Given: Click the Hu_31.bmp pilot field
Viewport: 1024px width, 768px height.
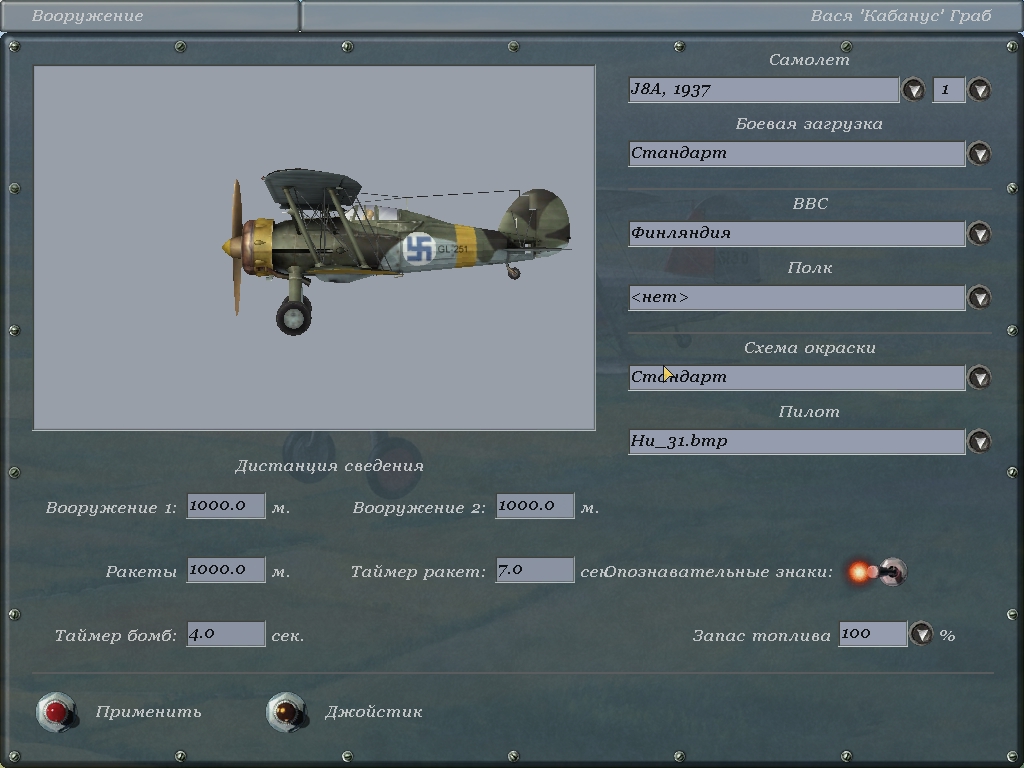Looking at the screenshot, I should tap(797, 441).
